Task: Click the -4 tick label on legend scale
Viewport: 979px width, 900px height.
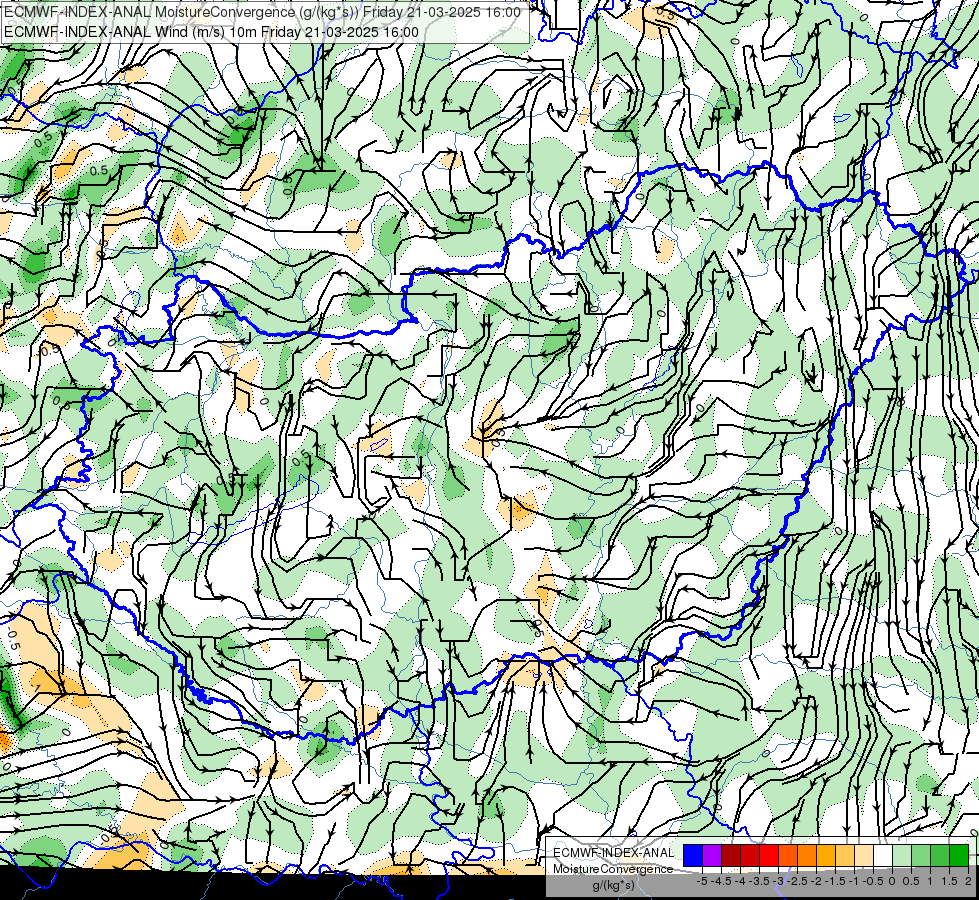Action: pos(740,881)
